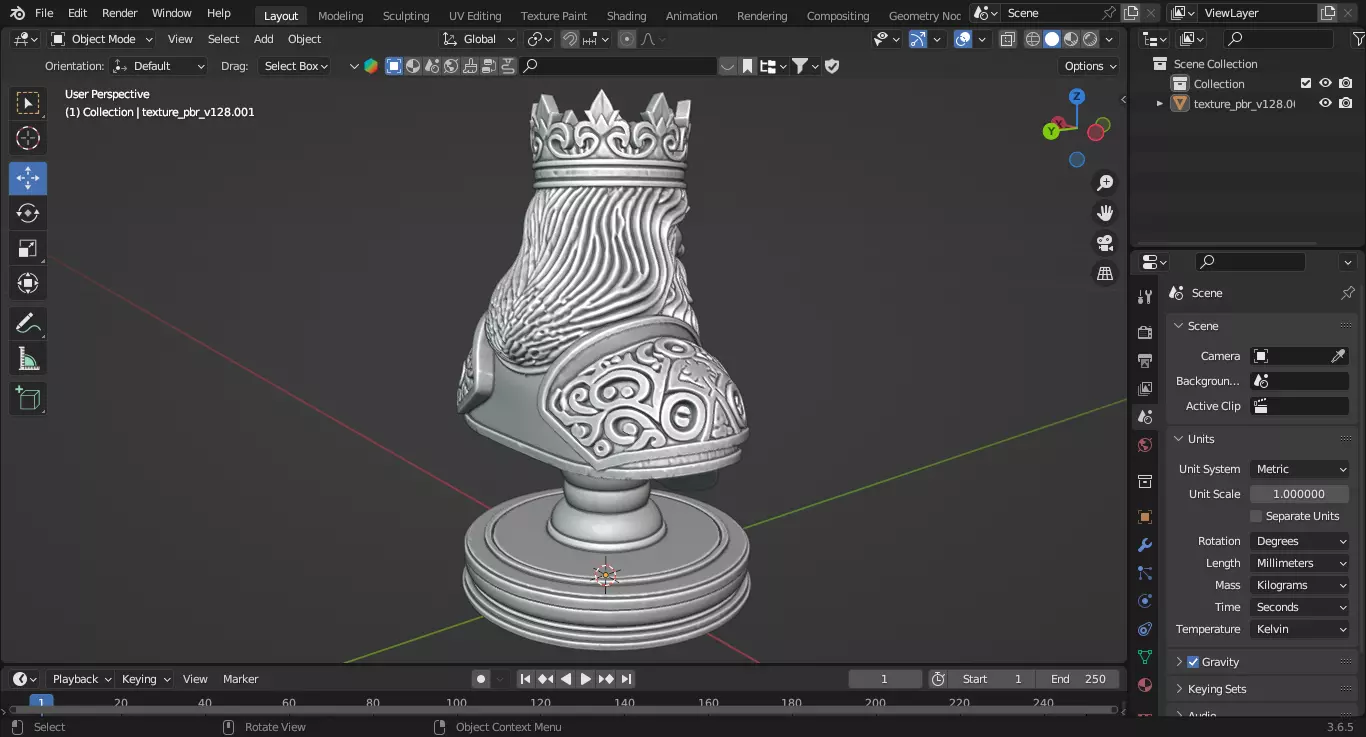Open the Render menu
Image resolution: width=1366 pixels, height=737 pixels.
(x=119, y=13)
